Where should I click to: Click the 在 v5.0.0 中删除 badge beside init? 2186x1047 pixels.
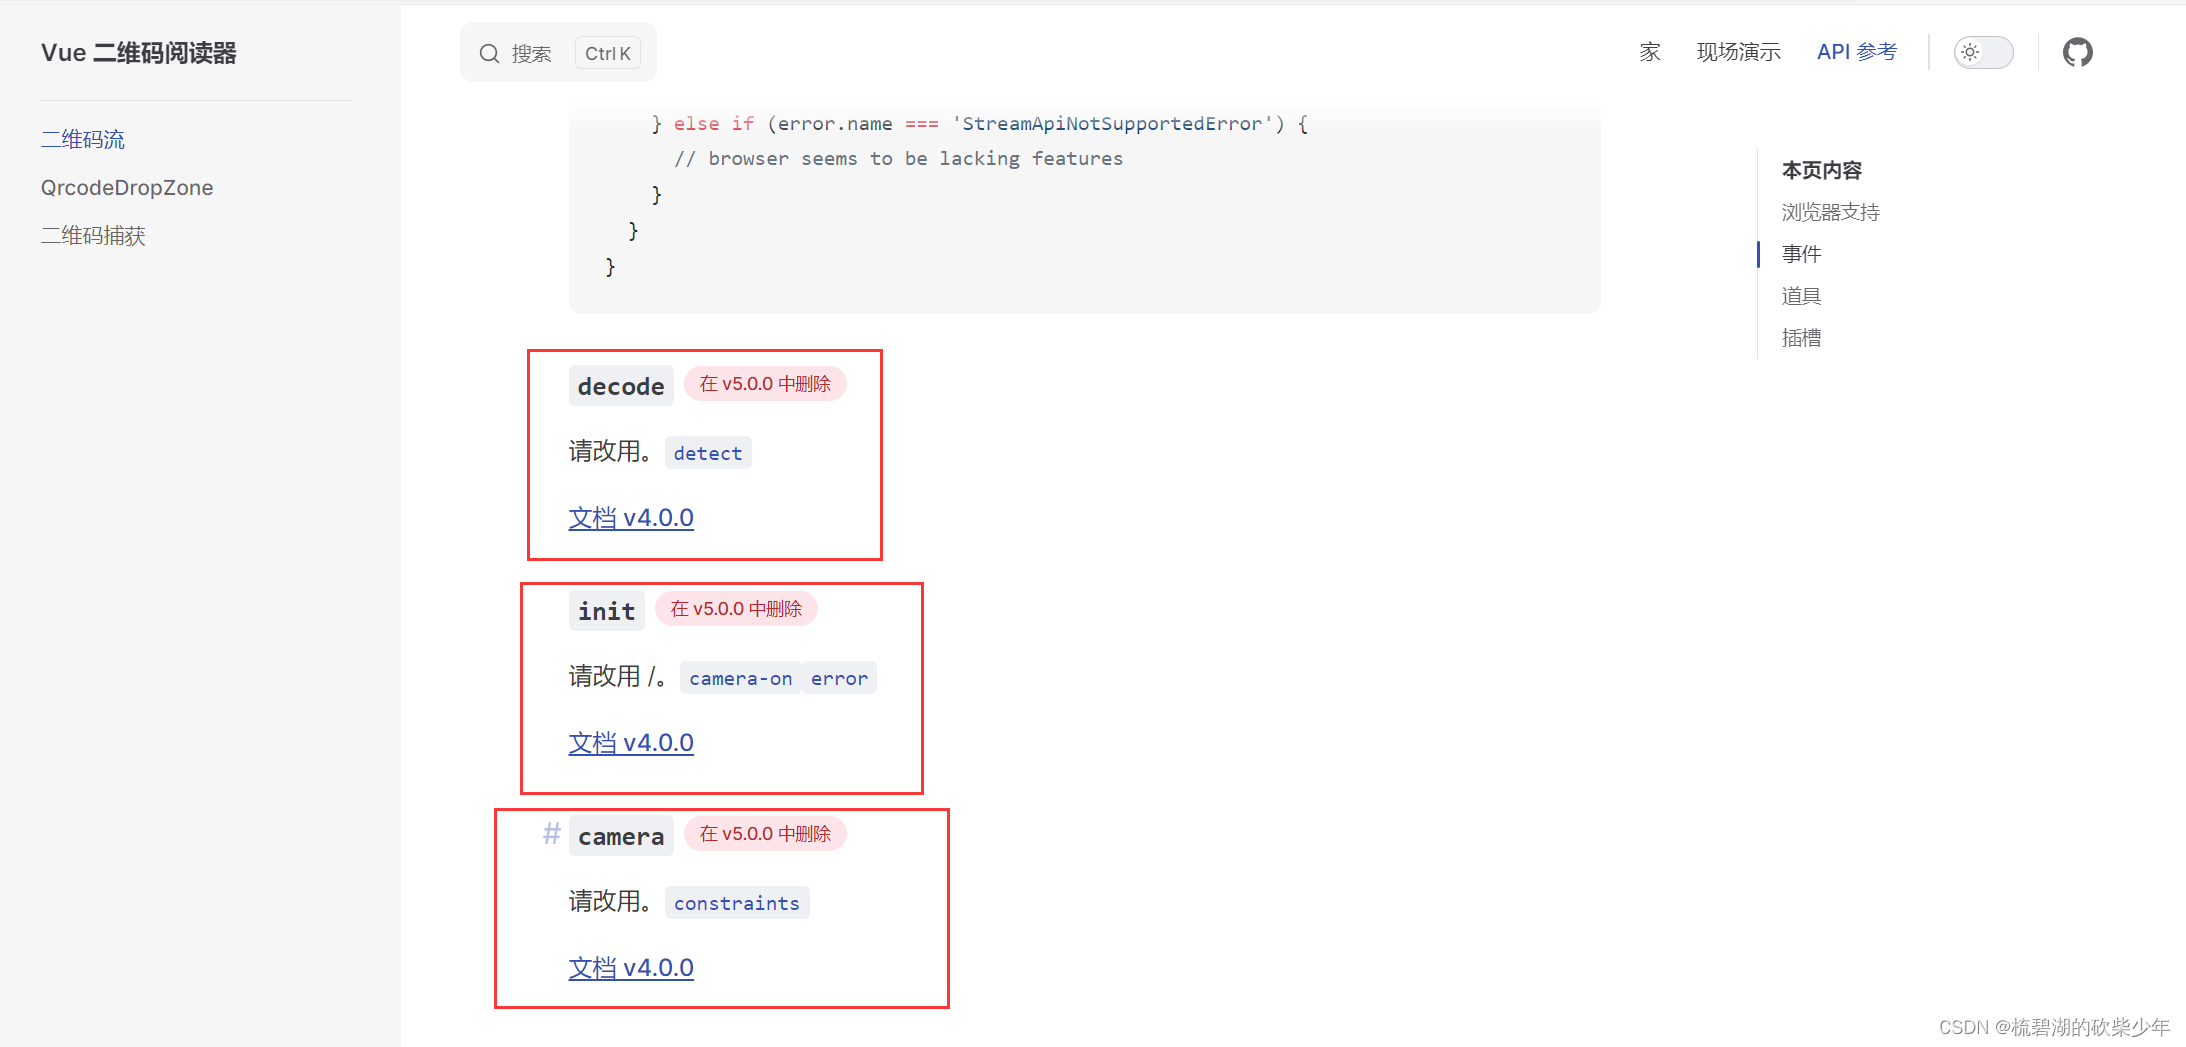(x=736, y=609)
